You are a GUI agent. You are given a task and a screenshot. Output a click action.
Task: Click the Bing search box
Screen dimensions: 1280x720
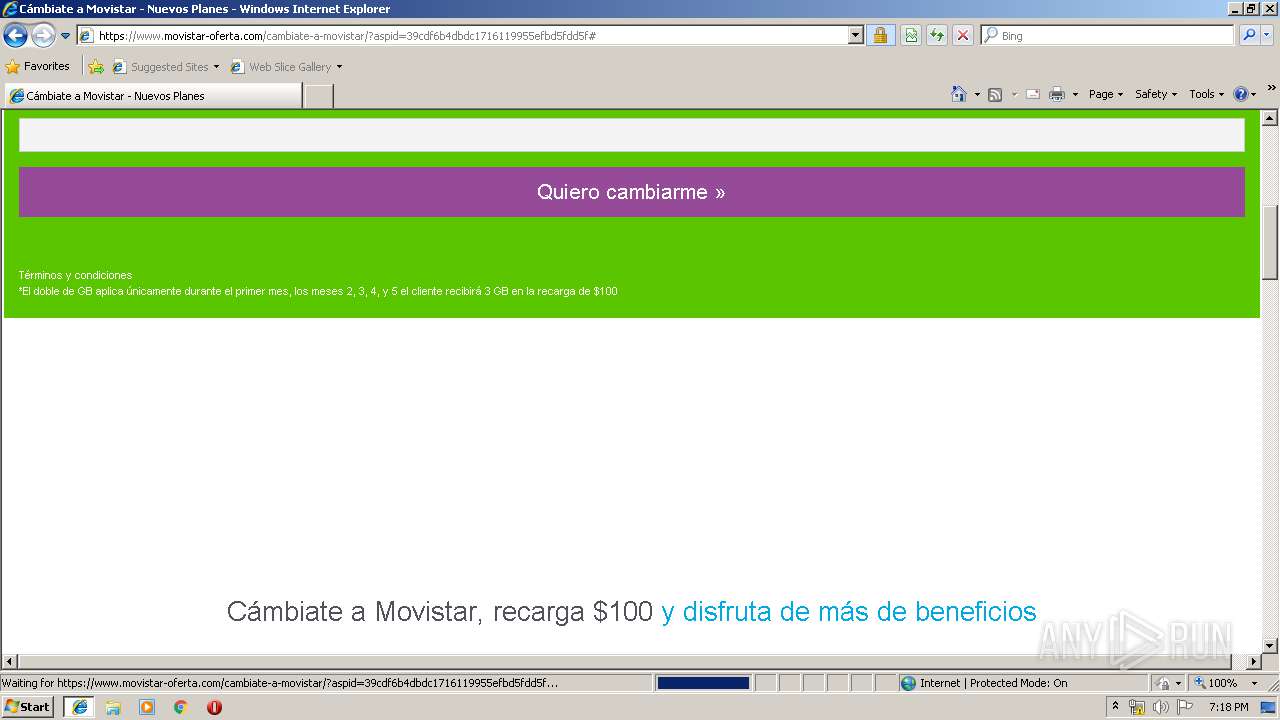[1108, 35]
